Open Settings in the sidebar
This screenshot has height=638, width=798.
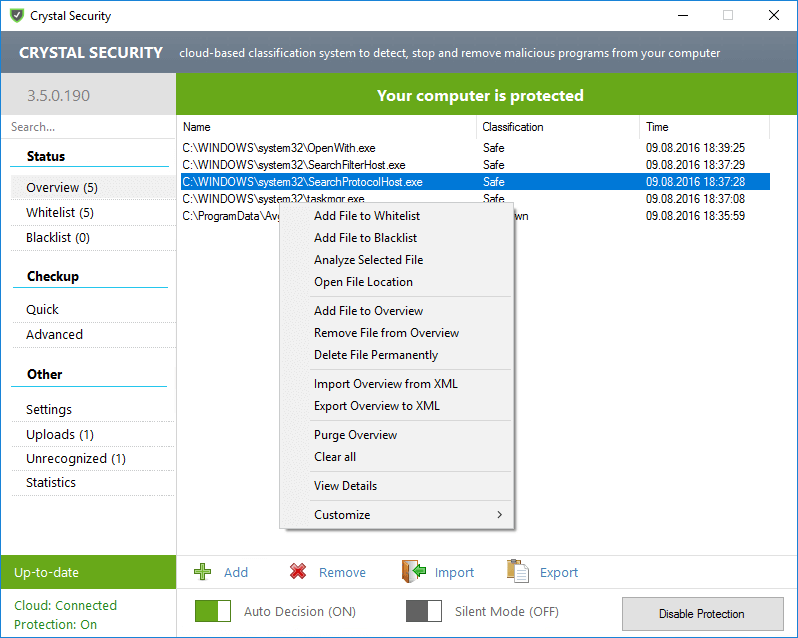pyautogui.click(x=93, y=410)
